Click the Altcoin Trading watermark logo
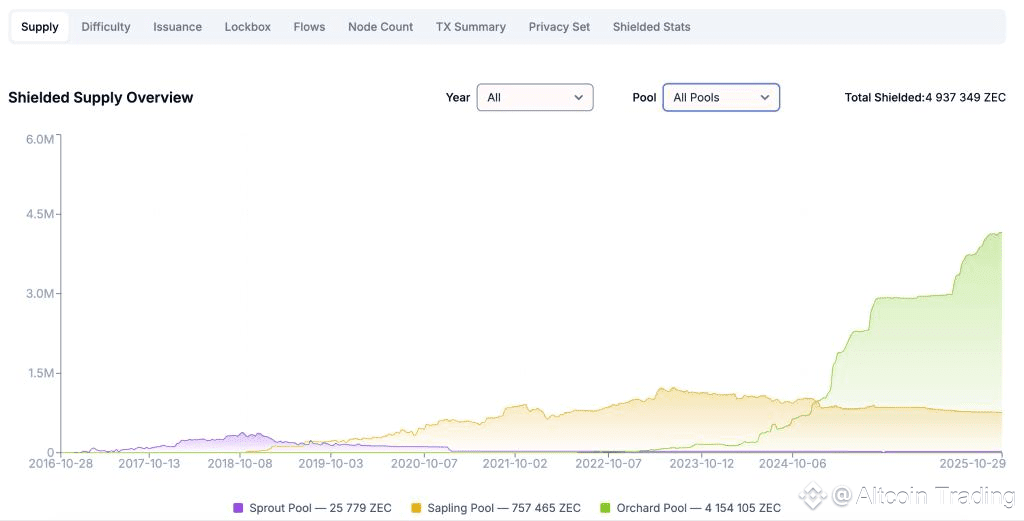 coord(812,494)
